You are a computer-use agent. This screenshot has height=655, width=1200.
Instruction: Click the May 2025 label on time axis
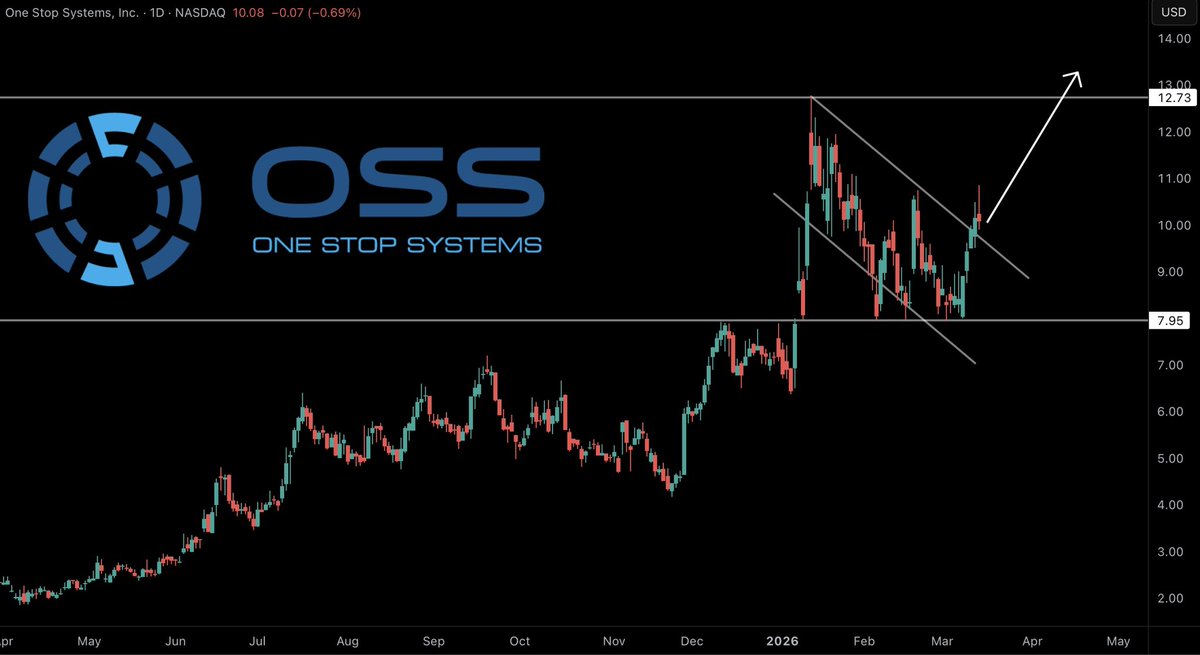click(89, 641)
